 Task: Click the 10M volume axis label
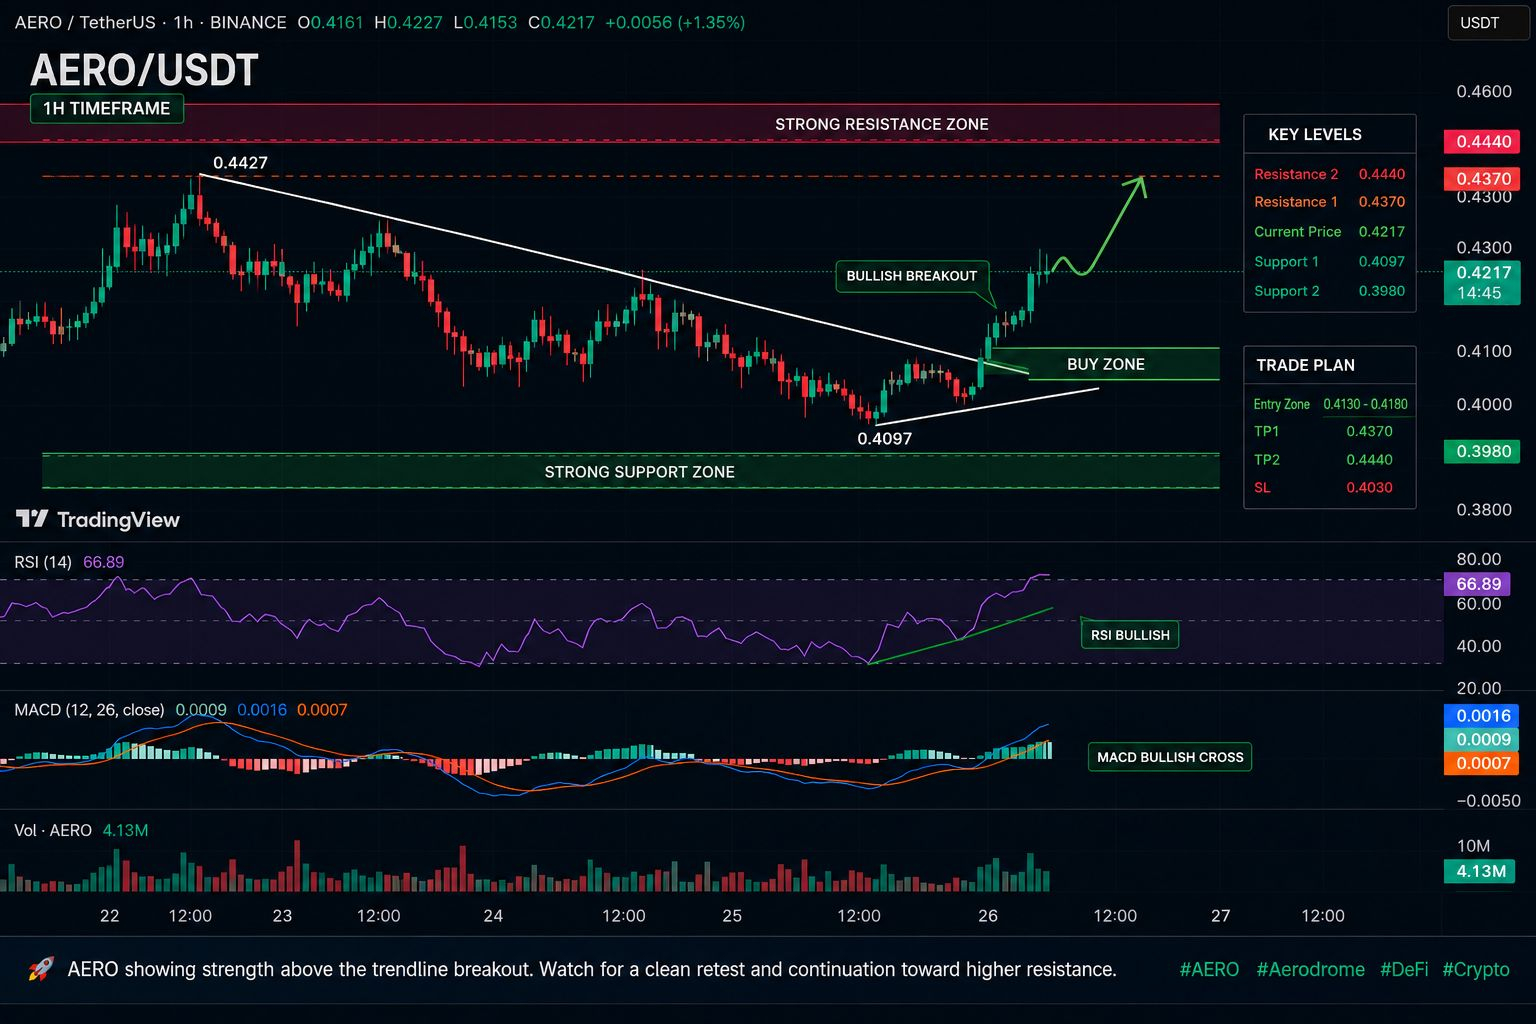coord(1473,846)
